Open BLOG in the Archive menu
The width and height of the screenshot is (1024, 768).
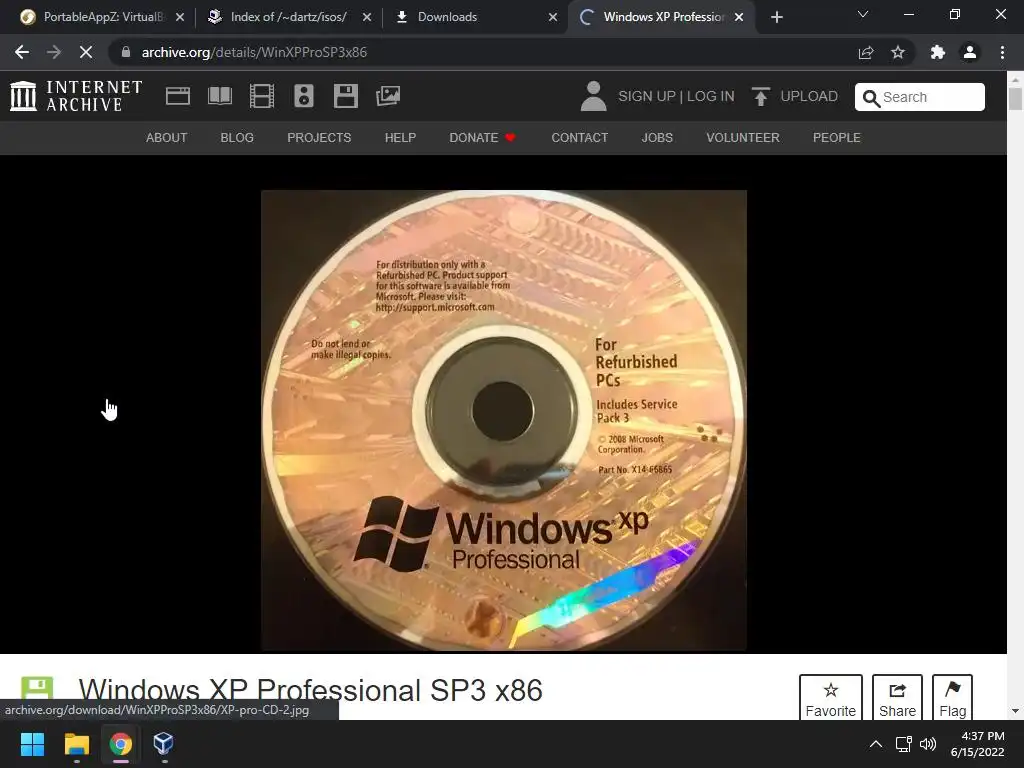(x=237, y=138)
